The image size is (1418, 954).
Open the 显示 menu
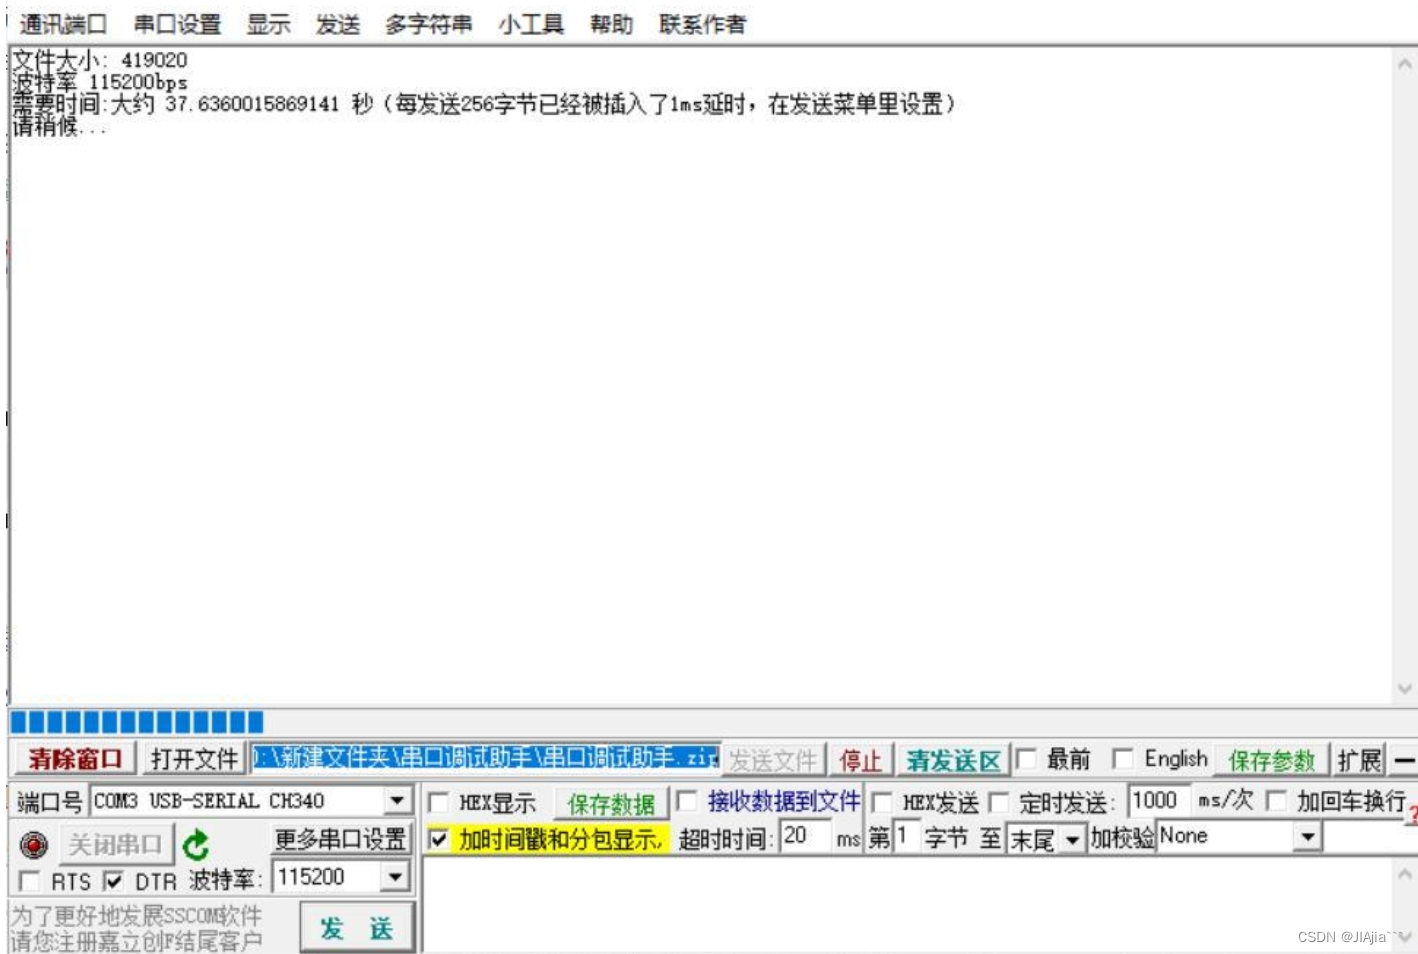coord(268,24)
